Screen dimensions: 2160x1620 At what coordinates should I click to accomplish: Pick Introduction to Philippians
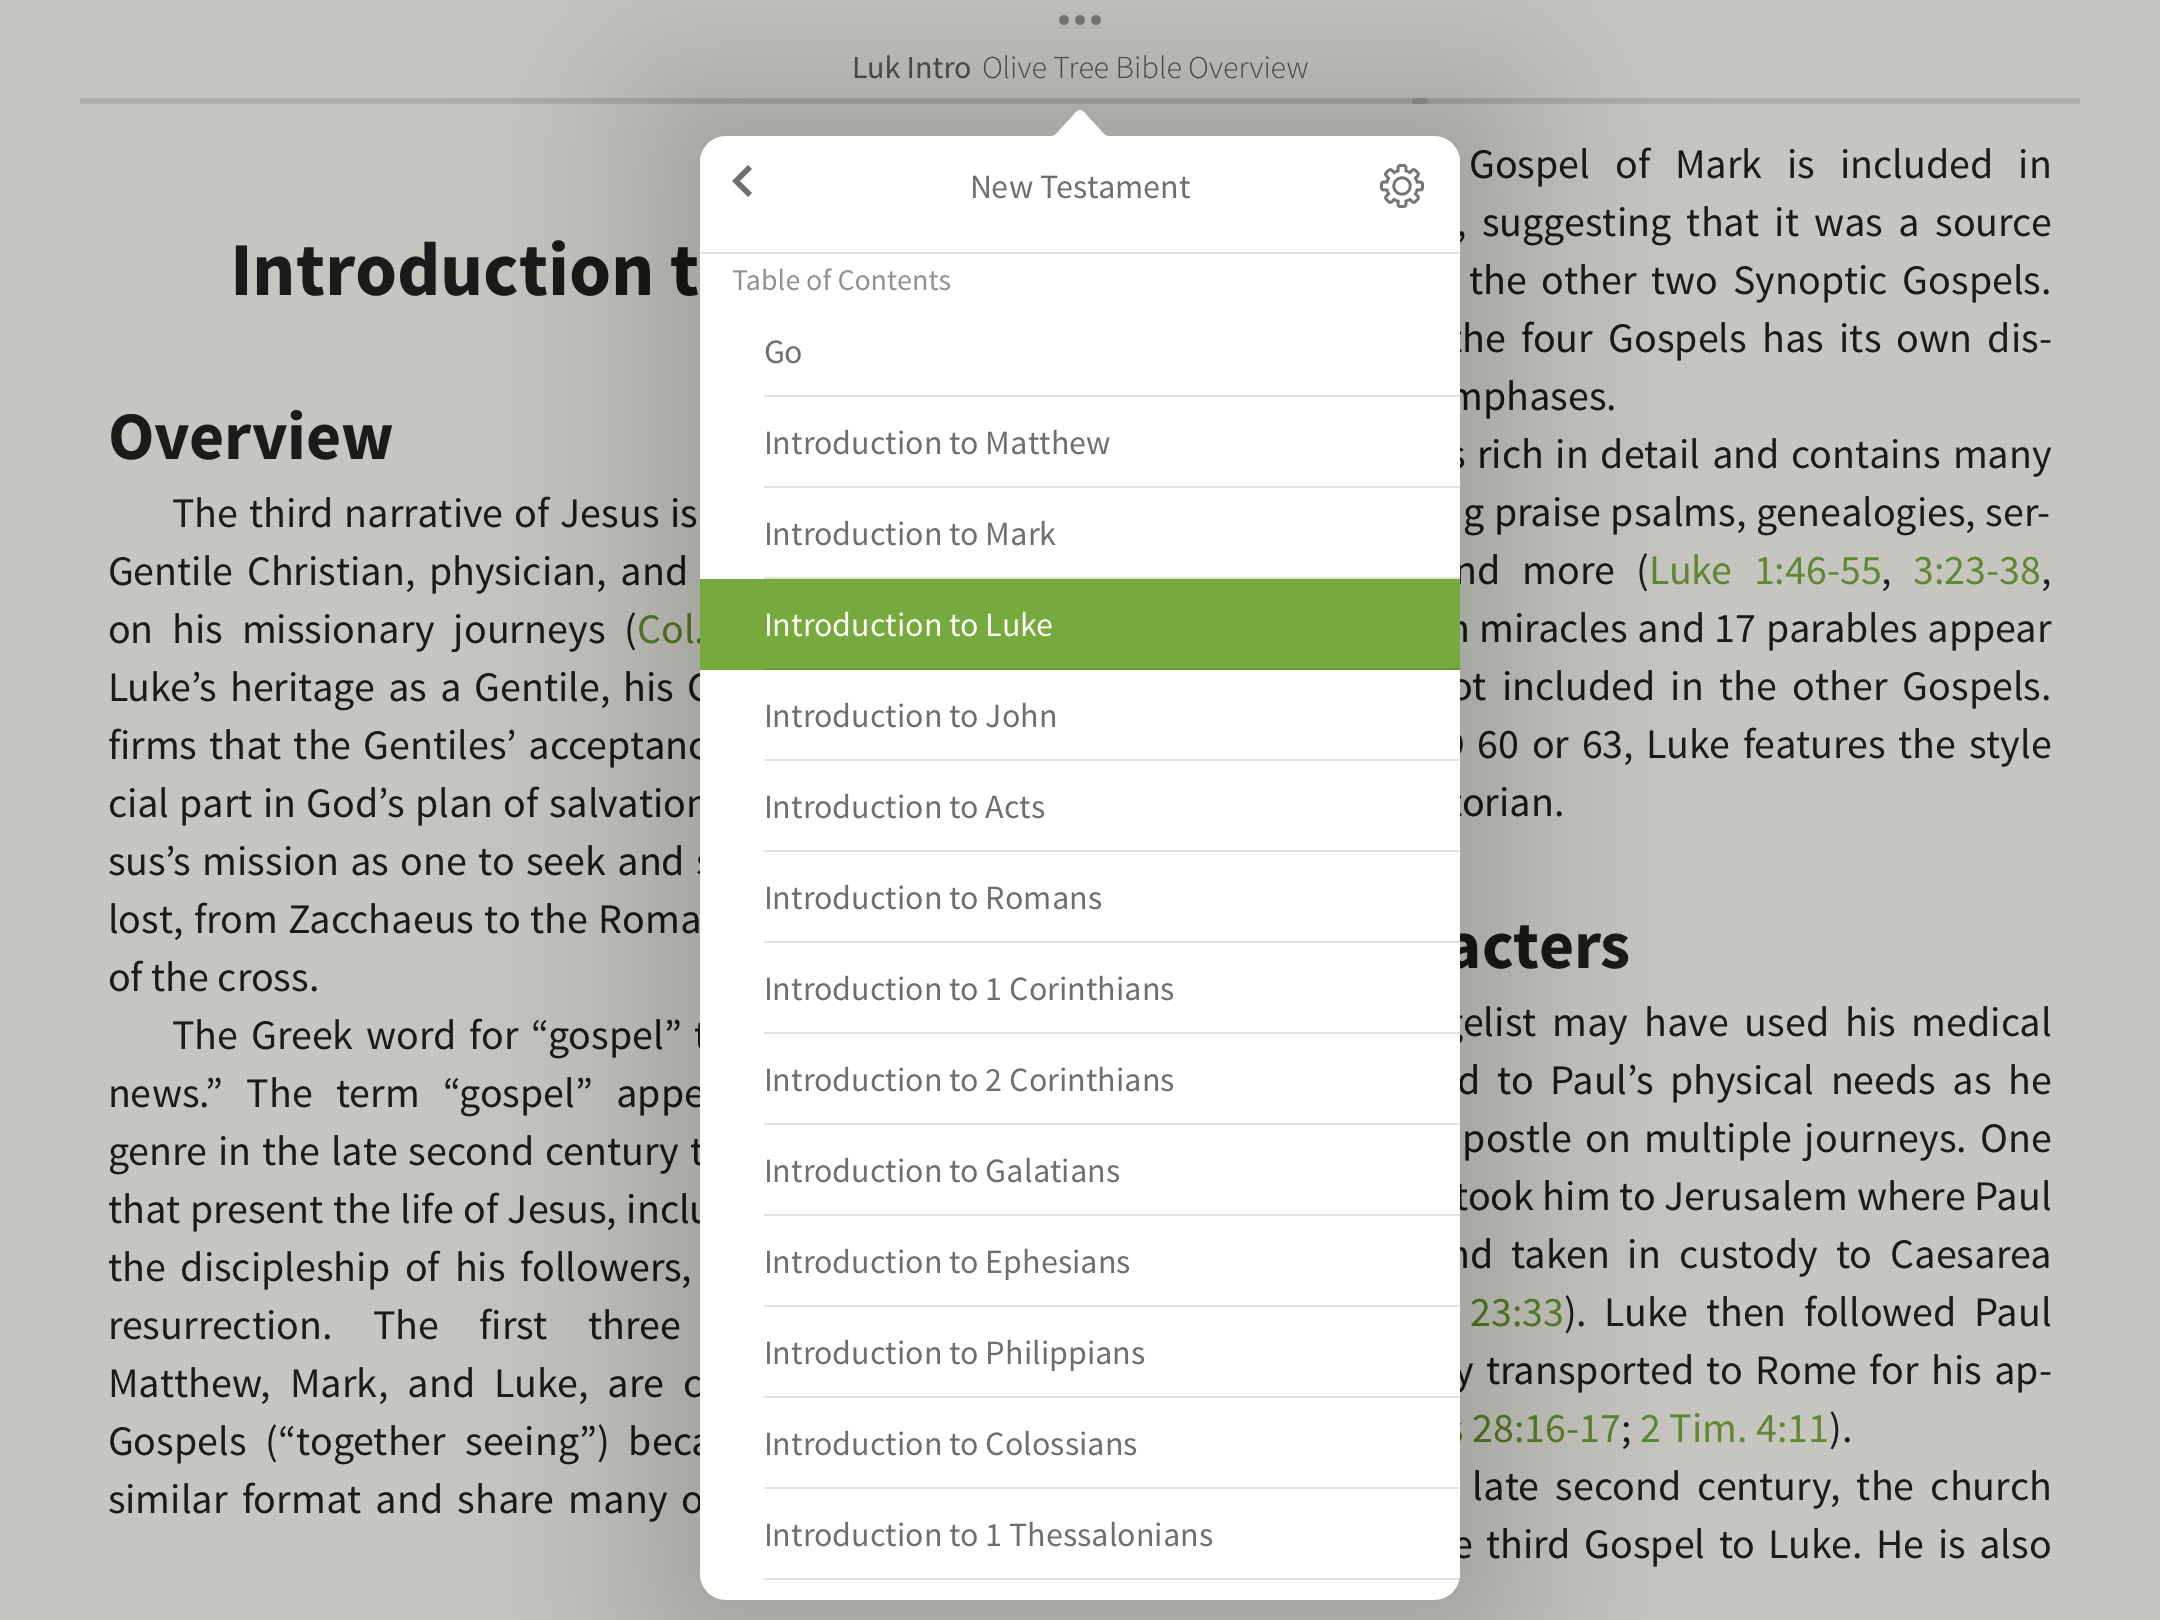tap(954, 1353)
